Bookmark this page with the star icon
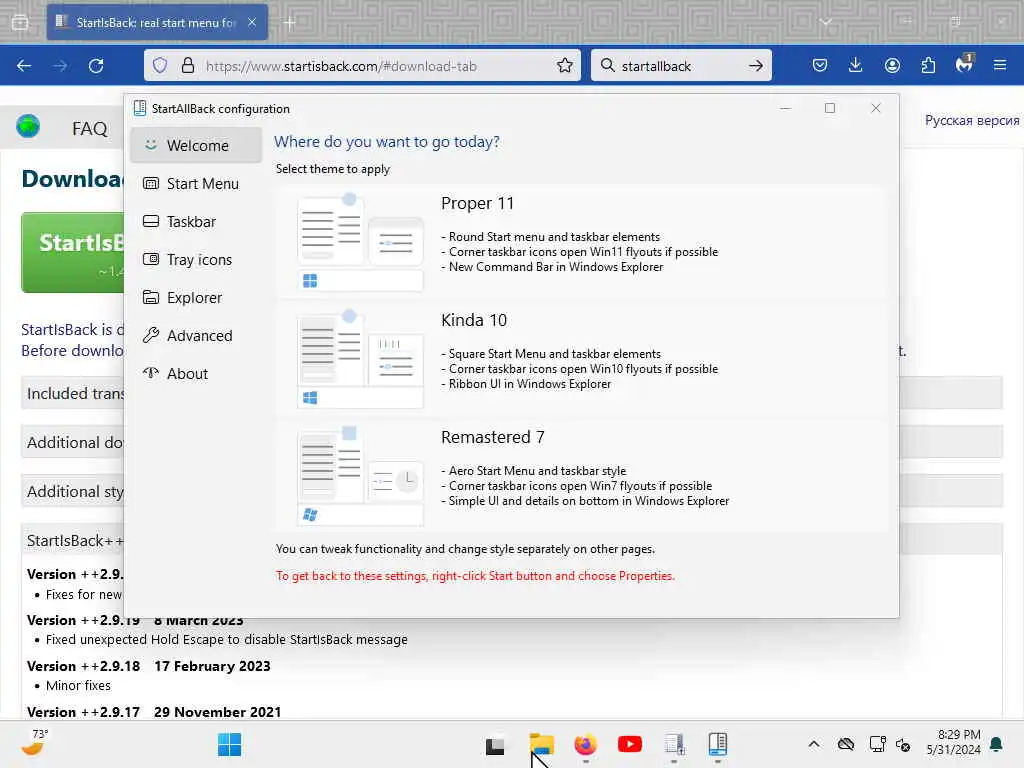The width and height of the screenshot is (1024, 768). tap(565, 65)
